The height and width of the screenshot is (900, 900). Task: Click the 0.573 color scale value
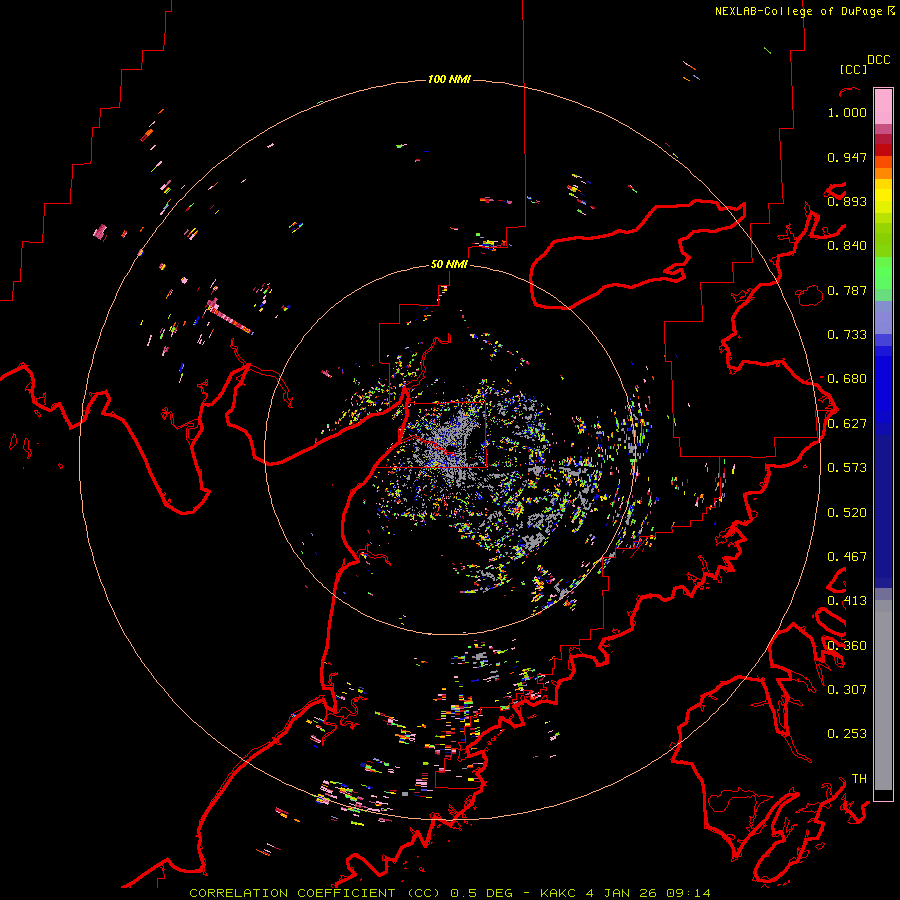847,468
